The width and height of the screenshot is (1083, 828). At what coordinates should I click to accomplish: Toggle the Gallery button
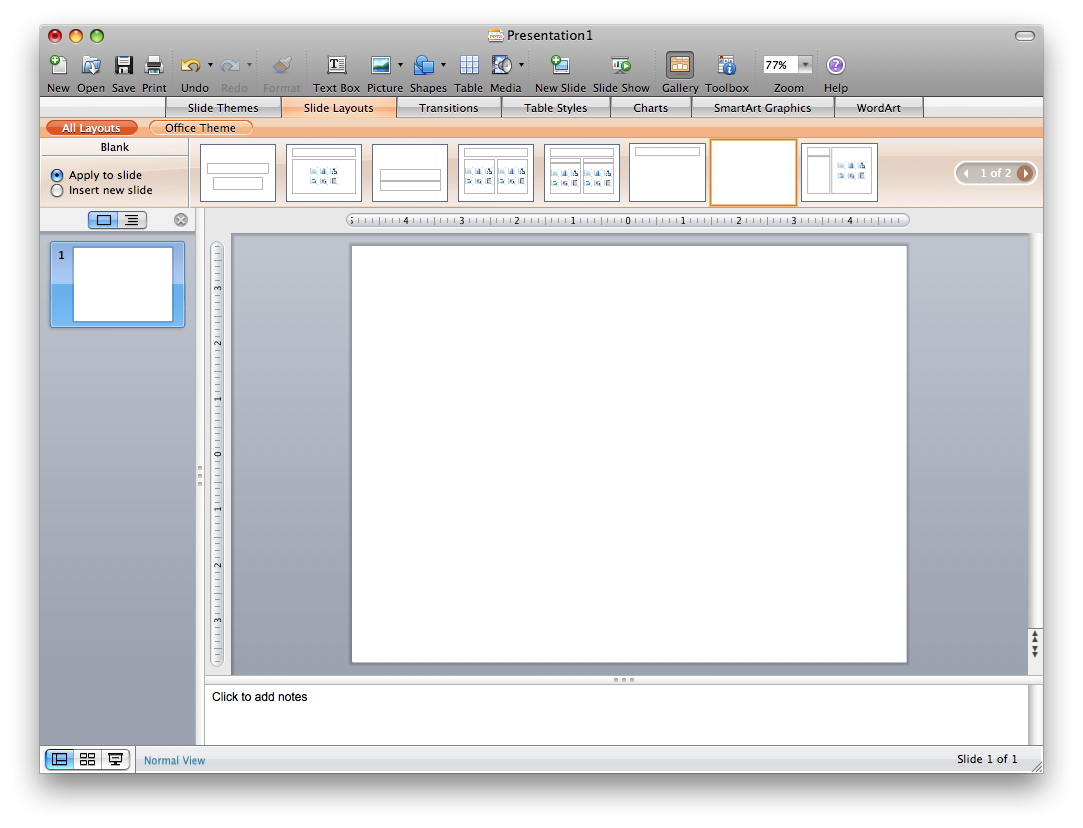click(680, 66)
